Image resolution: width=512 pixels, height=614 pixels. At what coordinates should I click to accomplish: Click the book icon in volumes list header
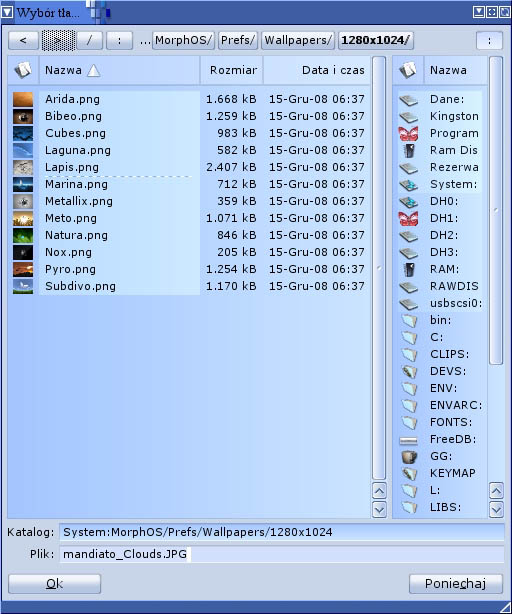coord(408,70)
